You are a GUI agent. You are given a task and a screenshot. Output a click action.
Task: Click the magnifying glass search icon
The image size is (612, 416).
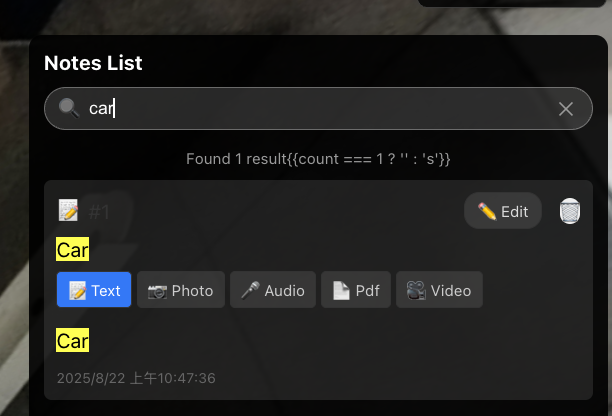point(69,108)
